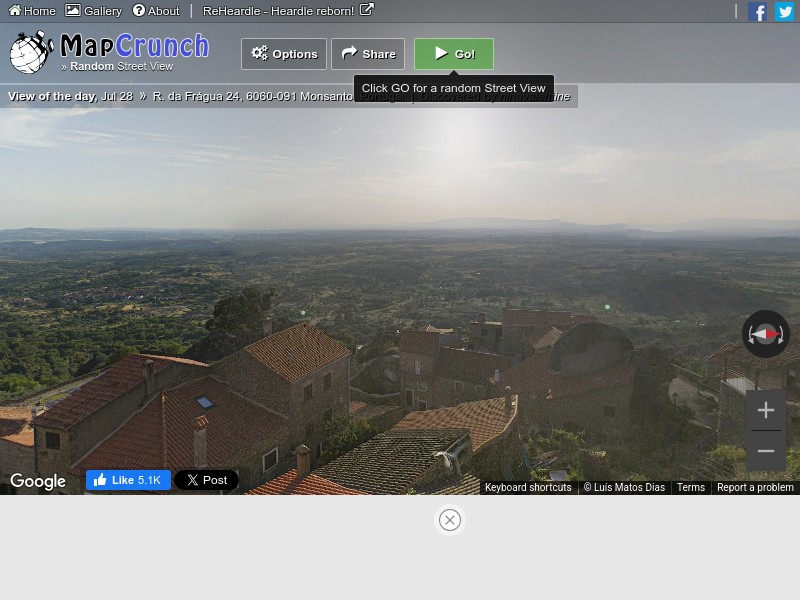This screenshot has height=600, width=800.
Task: Open the Share dialog
Action: (368, 54)
